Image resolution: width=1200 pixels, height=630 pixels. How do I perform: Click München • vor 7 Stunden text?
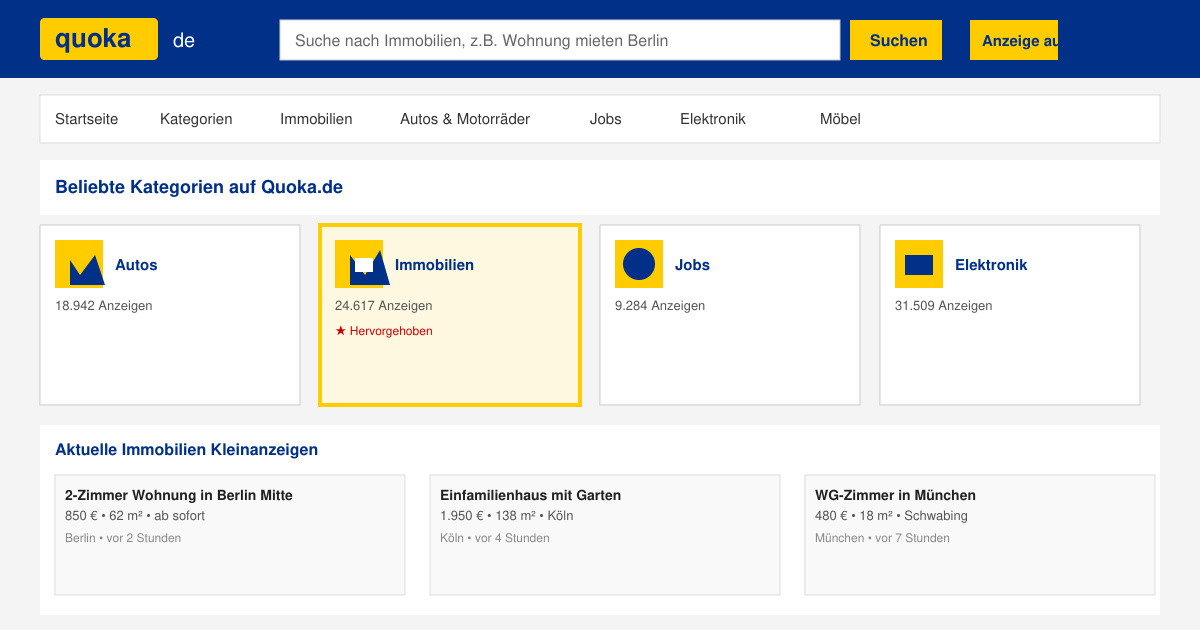pos(882,538)
